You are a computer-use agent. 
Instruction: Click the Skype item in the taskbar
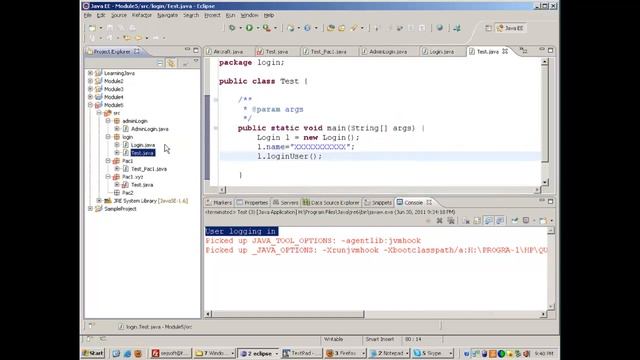pyautogui.click(x=433, y=353)
